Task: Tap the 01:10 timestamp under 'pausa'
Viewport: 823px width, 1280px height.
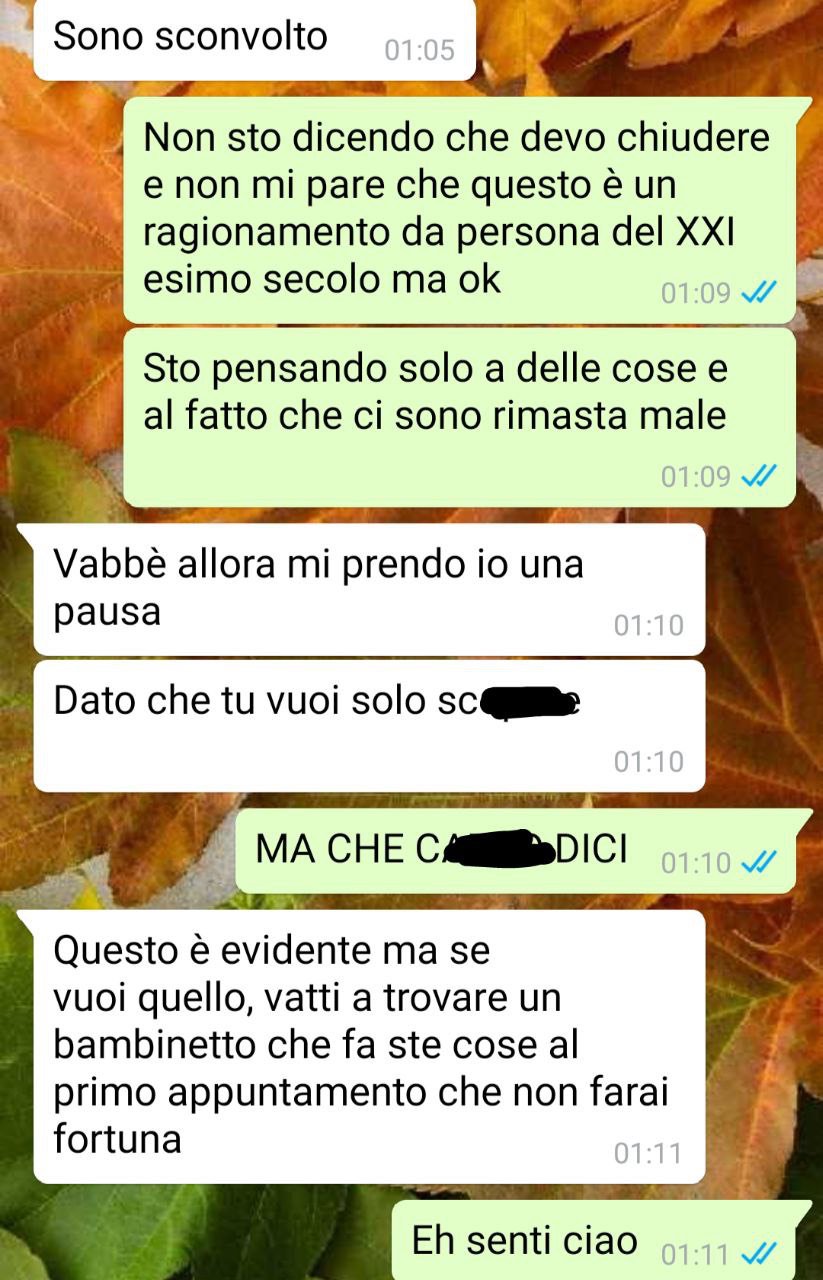Action: 648,626
